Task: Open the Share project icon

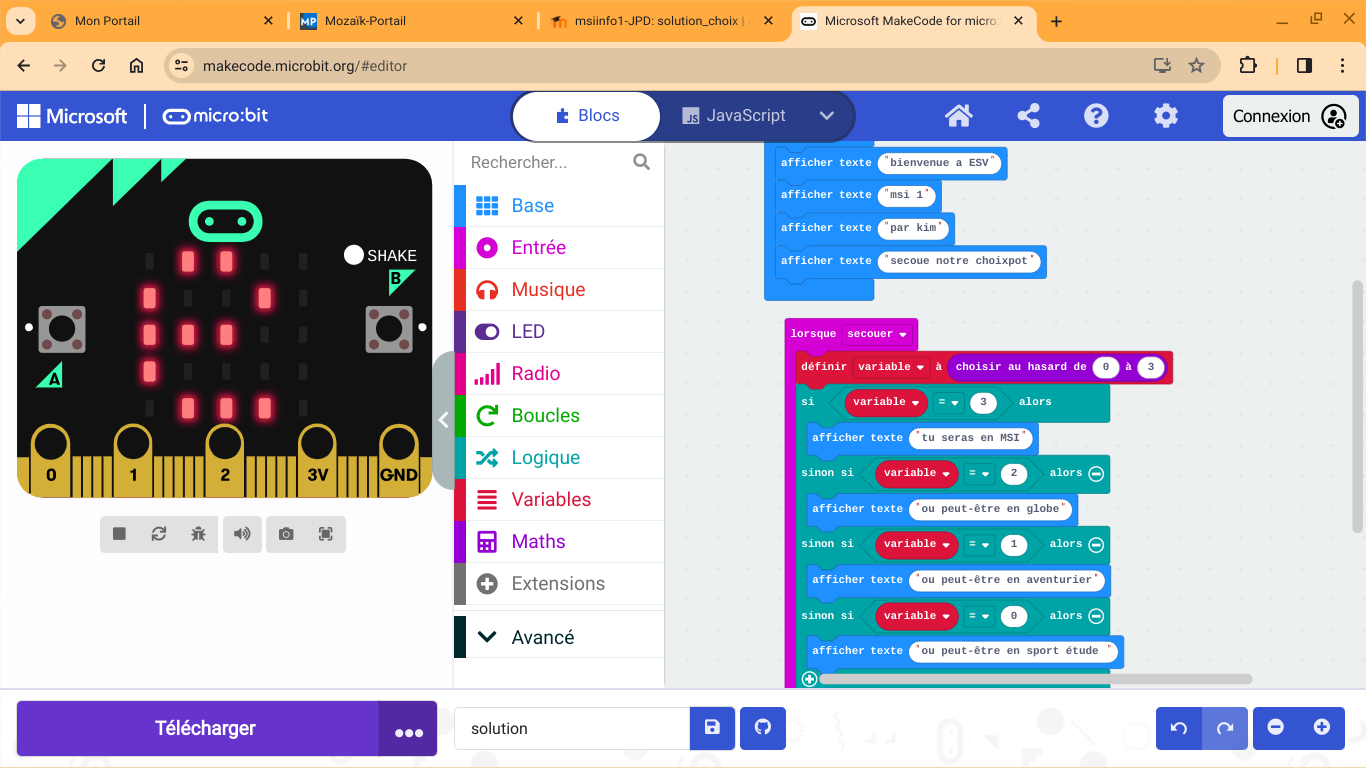Action: pos(1028,116)
